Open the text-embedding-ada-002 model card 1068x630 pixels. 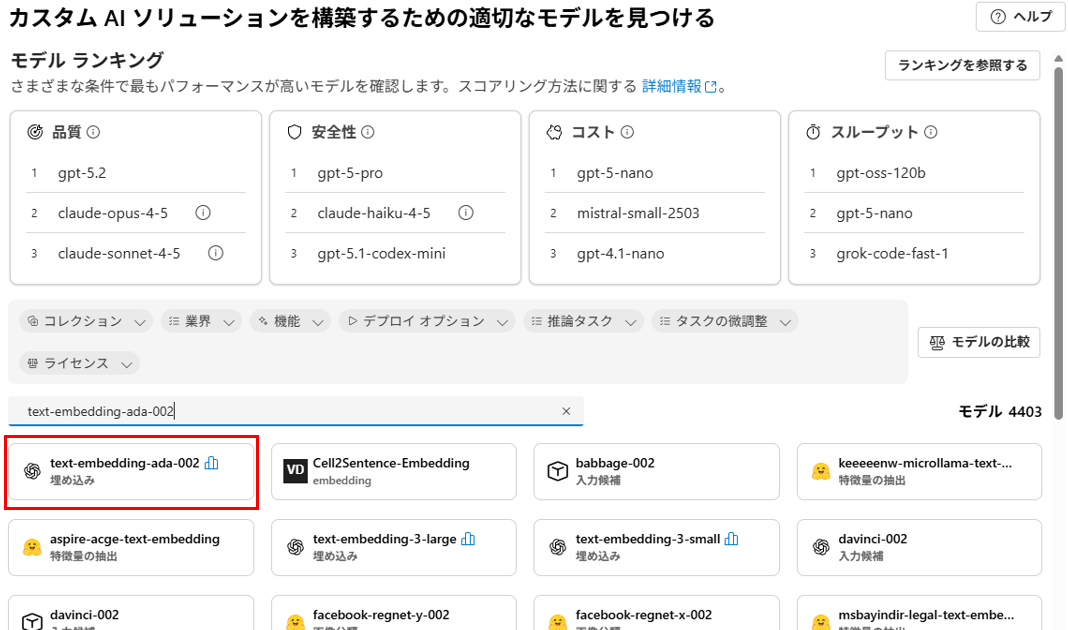[131, 471]
